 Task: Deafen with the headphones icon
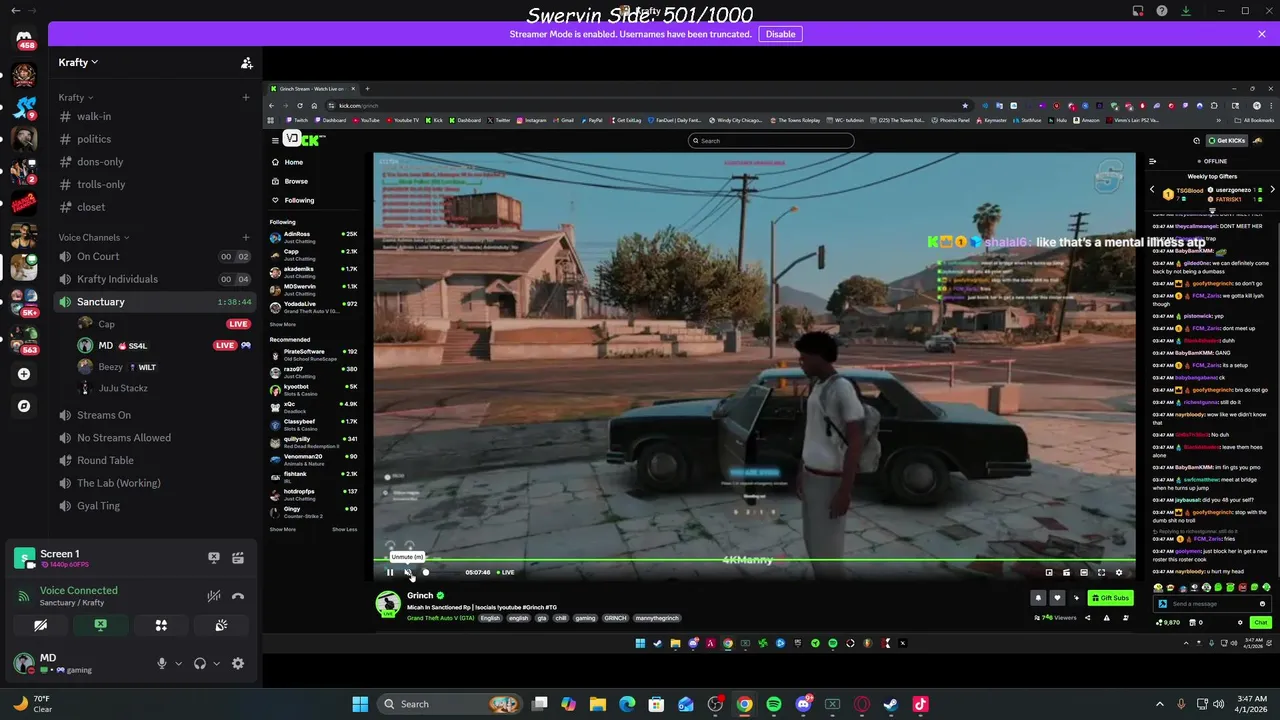[200, 663]
